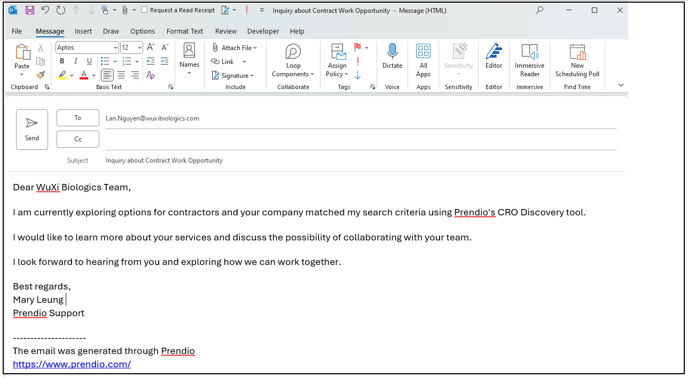
Task: Redo the last action
Action: 61,10
